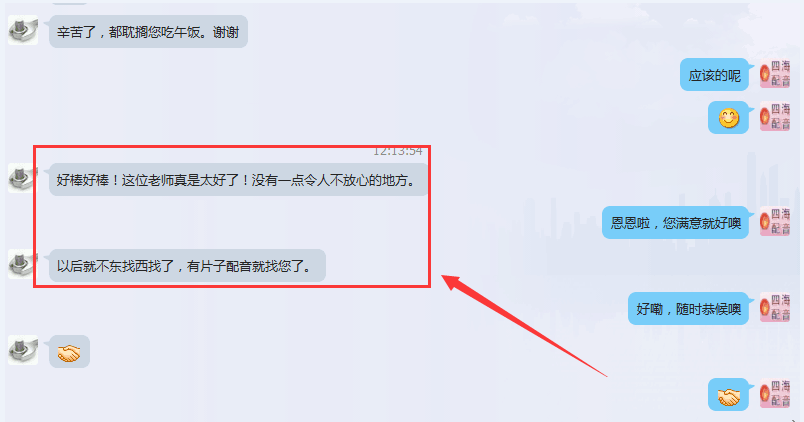This screenshot has height=422, width=804.
Task: Select the handshake emoji in the grey bubble
Action: point(69,352)
